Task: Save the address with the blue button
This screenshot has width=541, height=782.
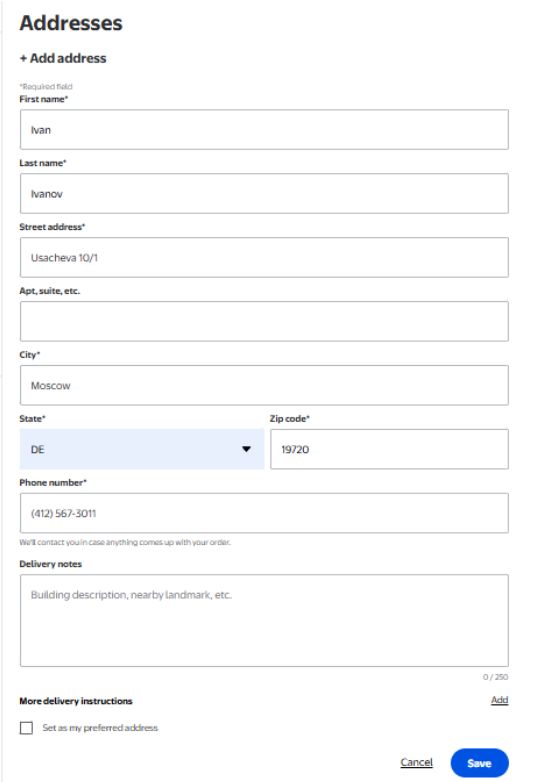Action: click(x=479, y=763)
